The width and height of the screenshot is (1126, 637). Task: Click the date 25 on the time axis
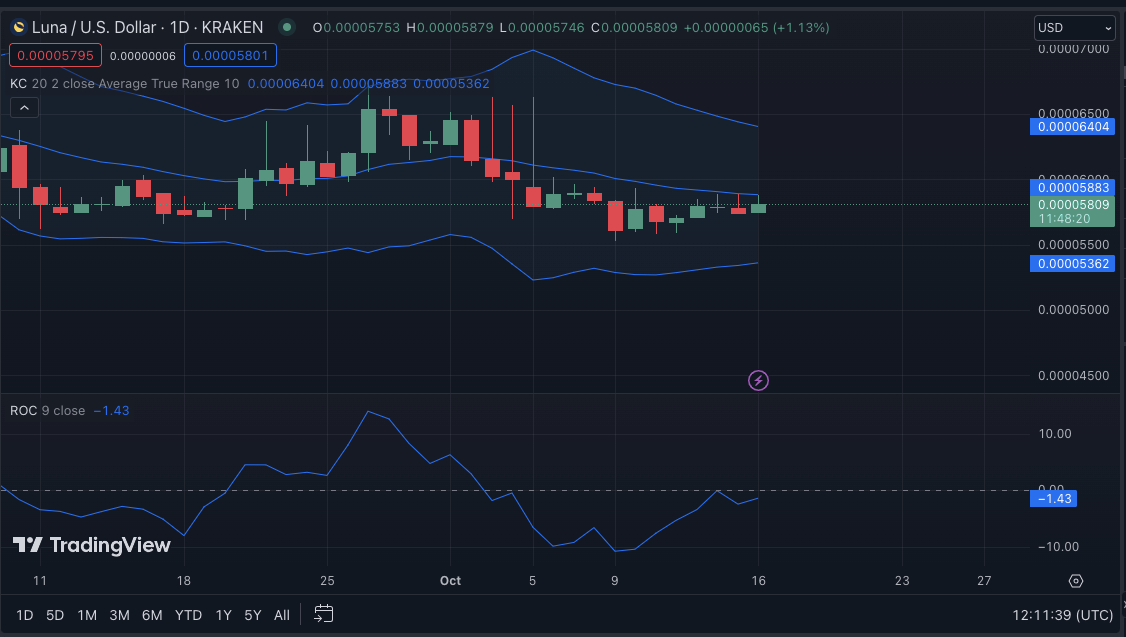click(327, 580)
